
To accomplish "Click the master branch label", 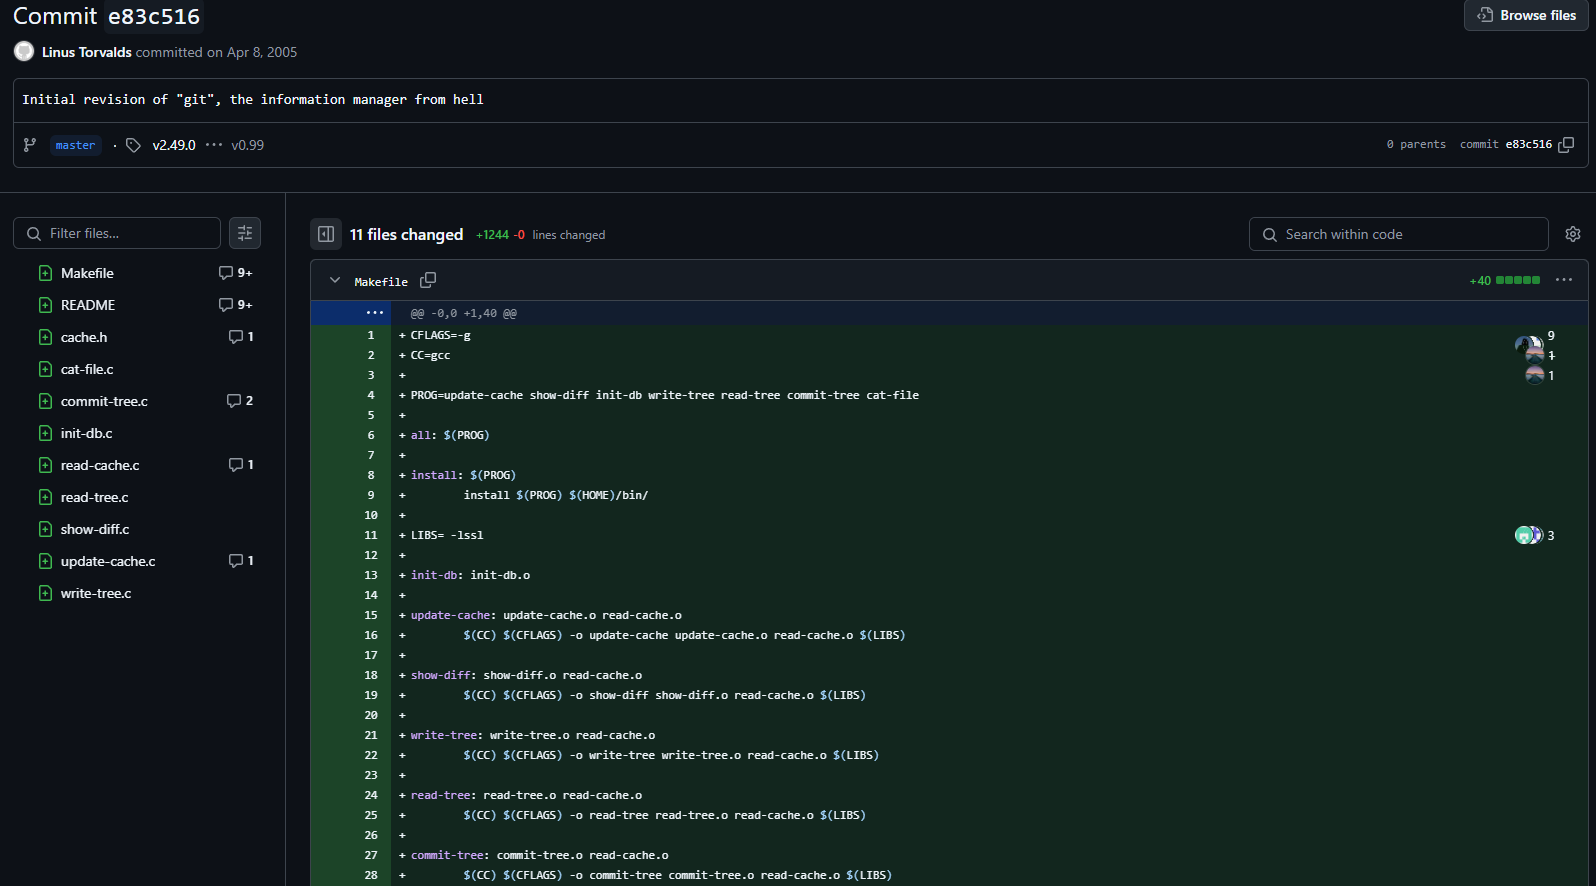I will click(76, 145).
